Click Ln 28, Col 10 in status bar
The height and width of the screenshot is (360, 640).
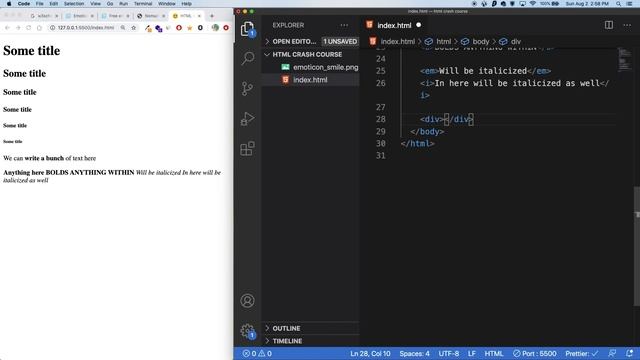pyautogui.click(x=370, y=353)
